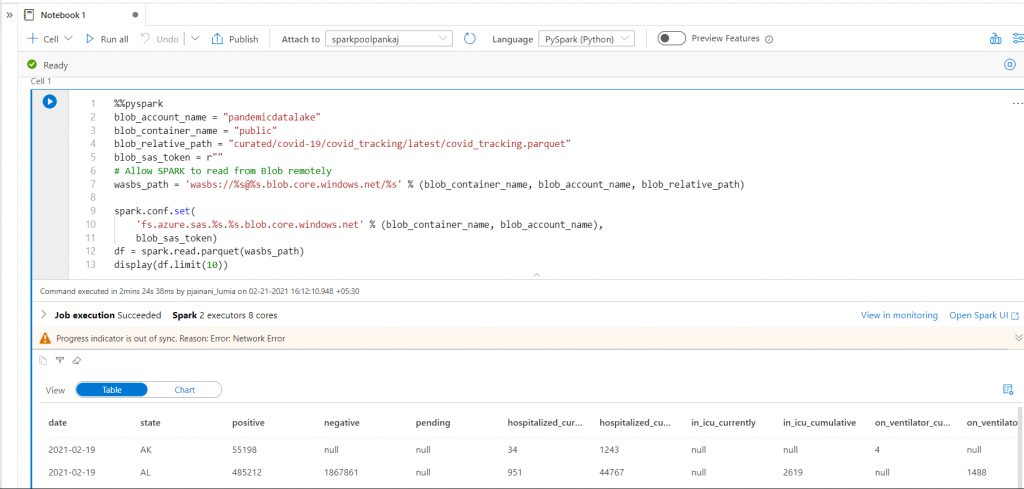Open the variables/data panel icon

pyautogui.click(x=995, y=39)
